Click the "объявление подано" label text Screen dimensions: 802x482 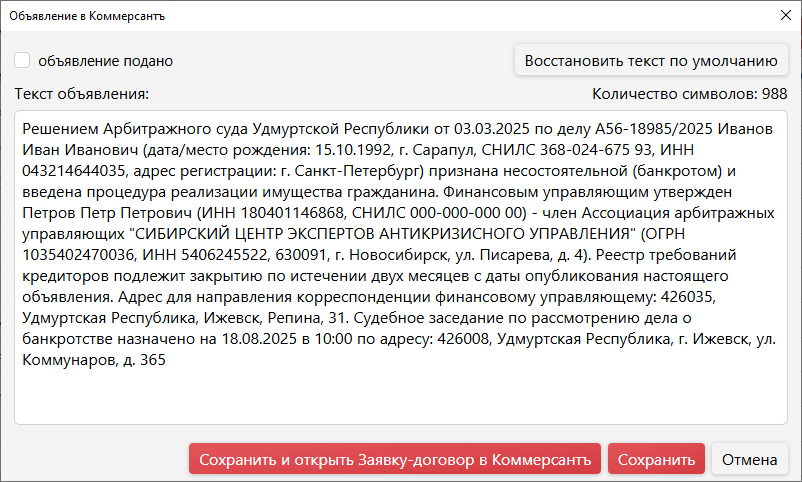pyautogui.click(x=105, y=61)
